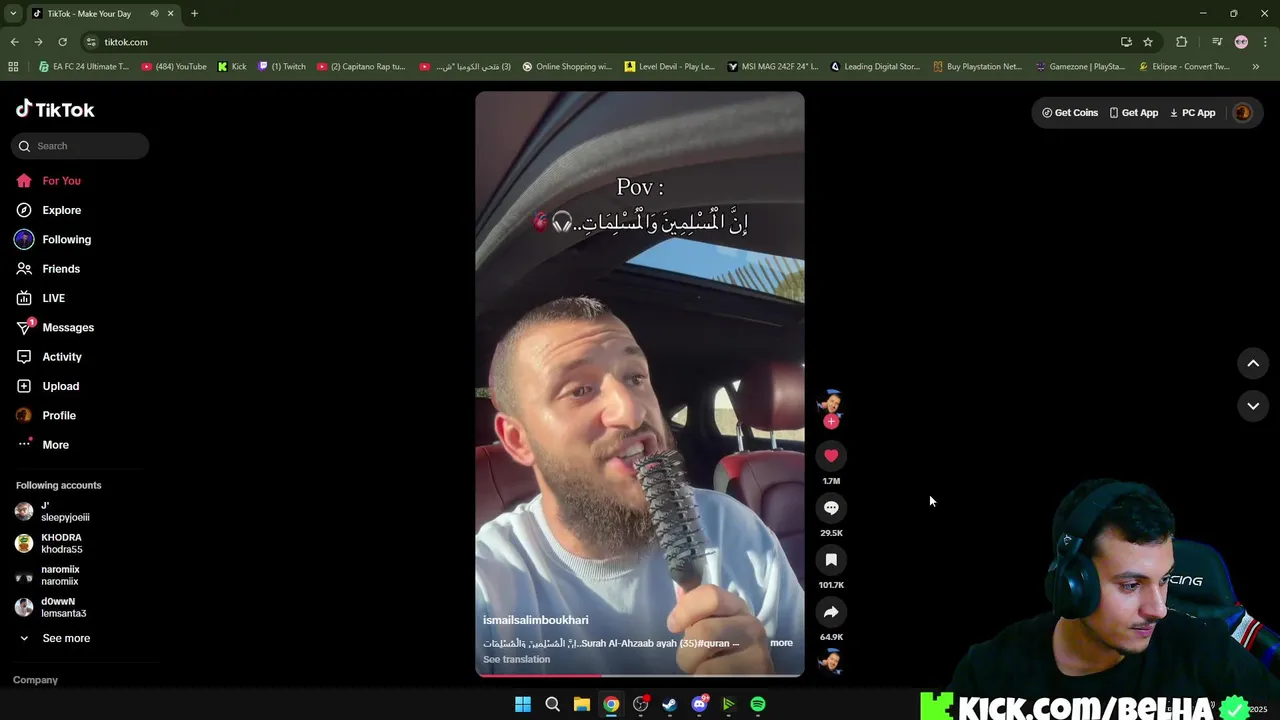Click the tiktok.com address bar
Screen dimensions: 1280x720
point(600,42)
